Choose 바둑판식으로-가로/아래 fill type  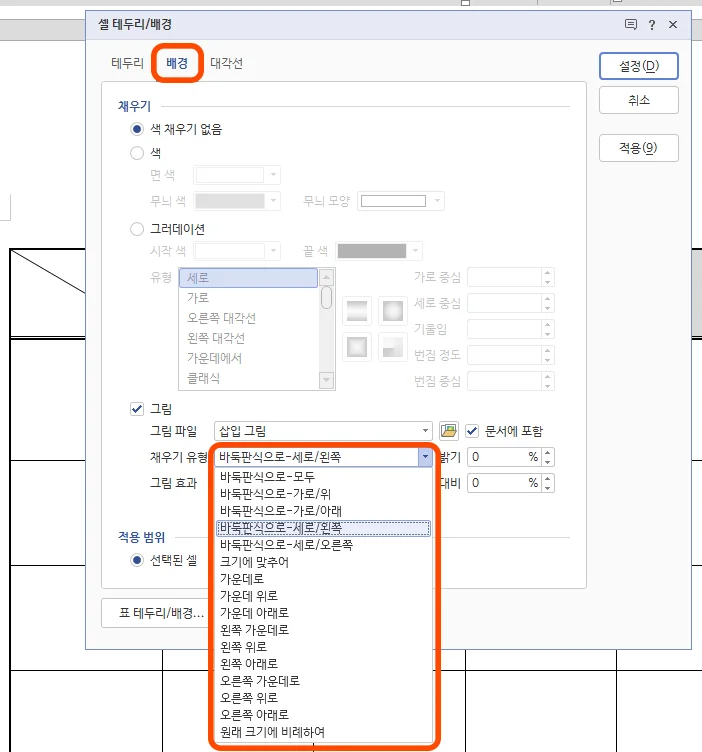coord(324,510)
